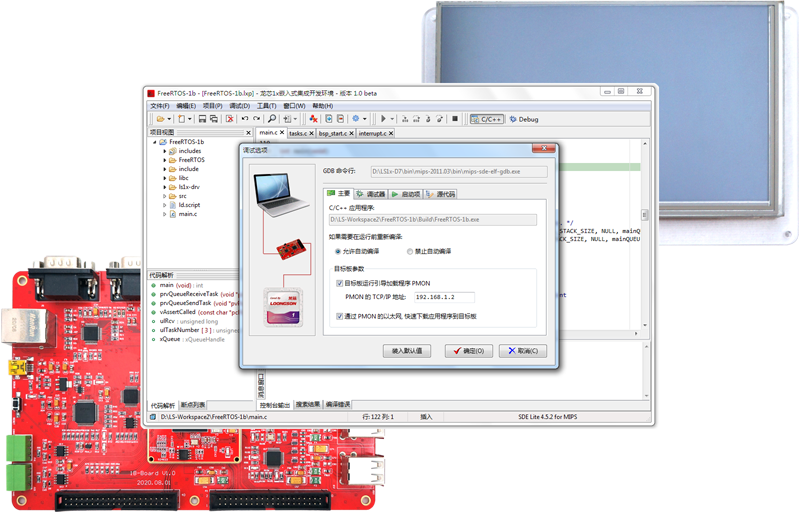Select 禁止自动编译 radio button
800x512 pixels.
pos(410,251)
